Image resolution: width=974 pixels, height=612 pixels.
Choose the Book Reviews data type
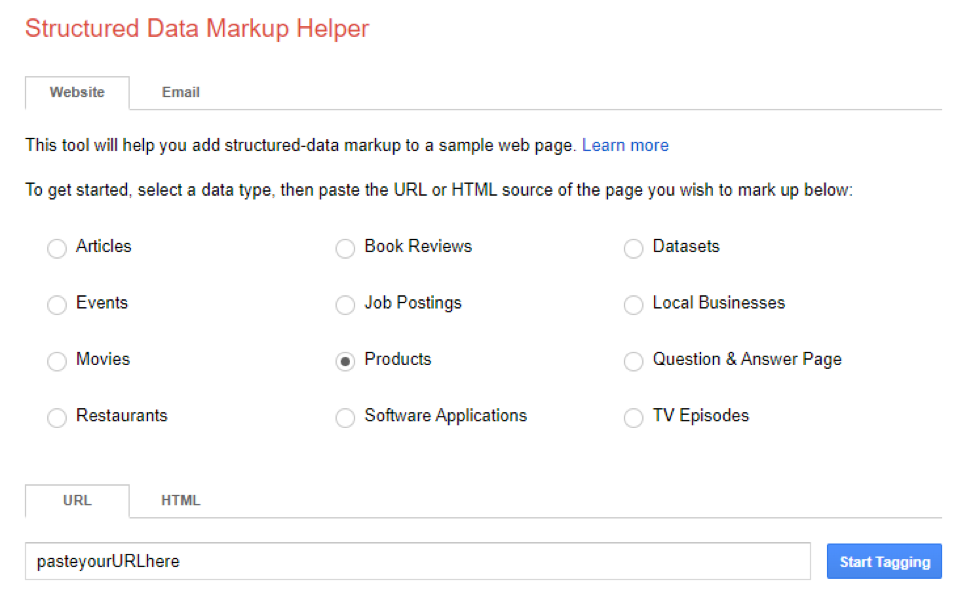(345, 248)
